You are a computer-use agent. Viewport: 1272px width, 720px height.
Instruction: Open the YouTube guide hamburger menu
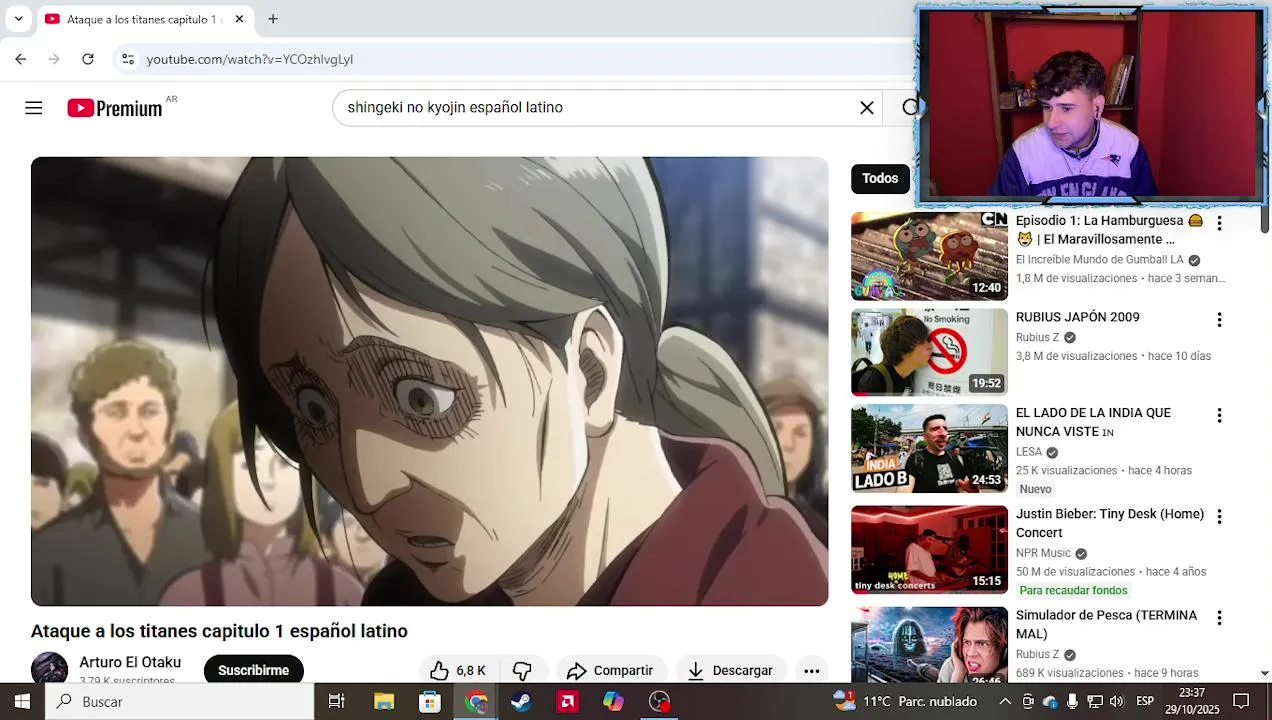click(34, 108)
